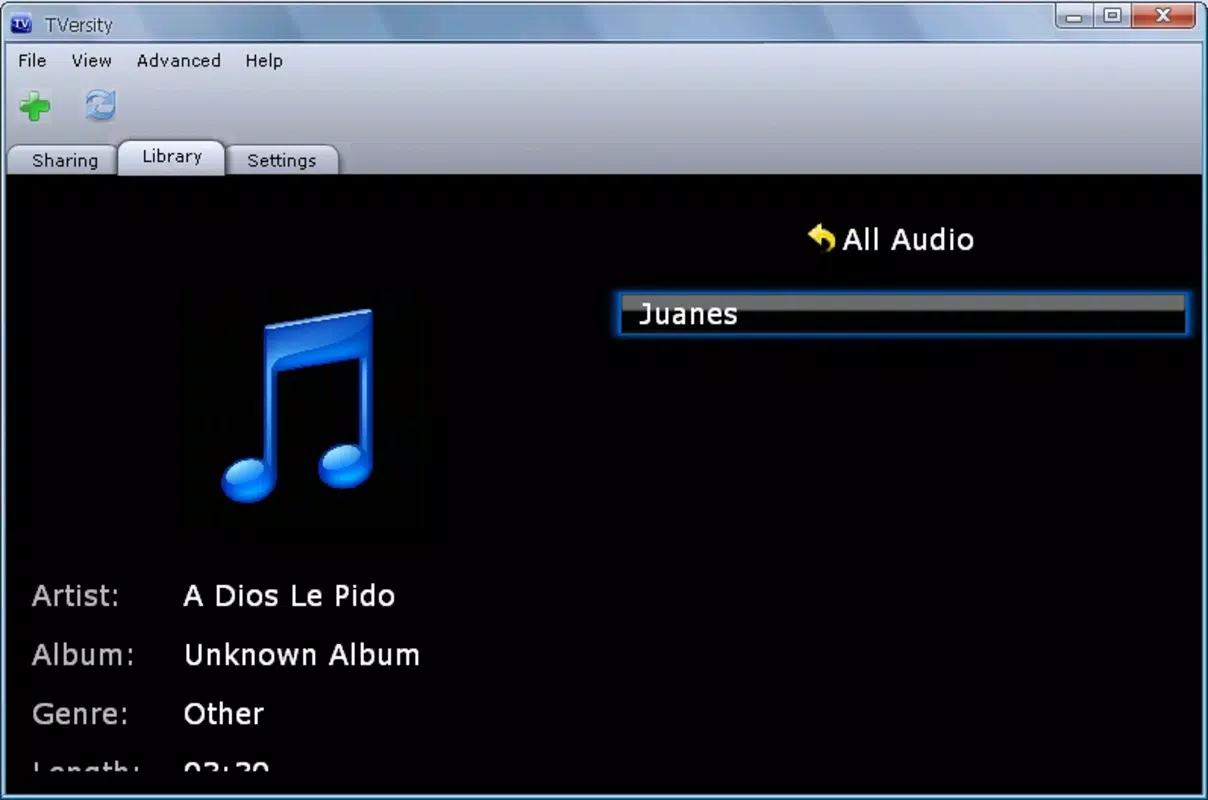
Task: Click the blue refresh library icon
Action: click(x=100, y=105)
